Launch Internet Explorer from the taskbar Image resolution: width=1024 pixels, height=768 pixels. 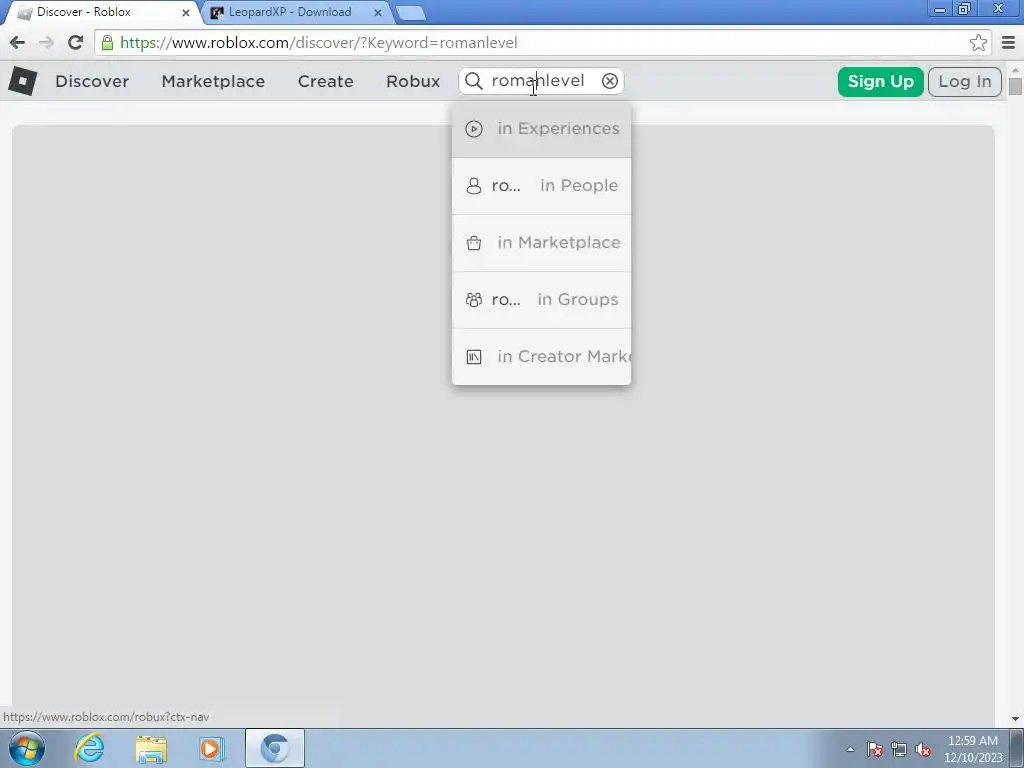[x=89, y=748]
